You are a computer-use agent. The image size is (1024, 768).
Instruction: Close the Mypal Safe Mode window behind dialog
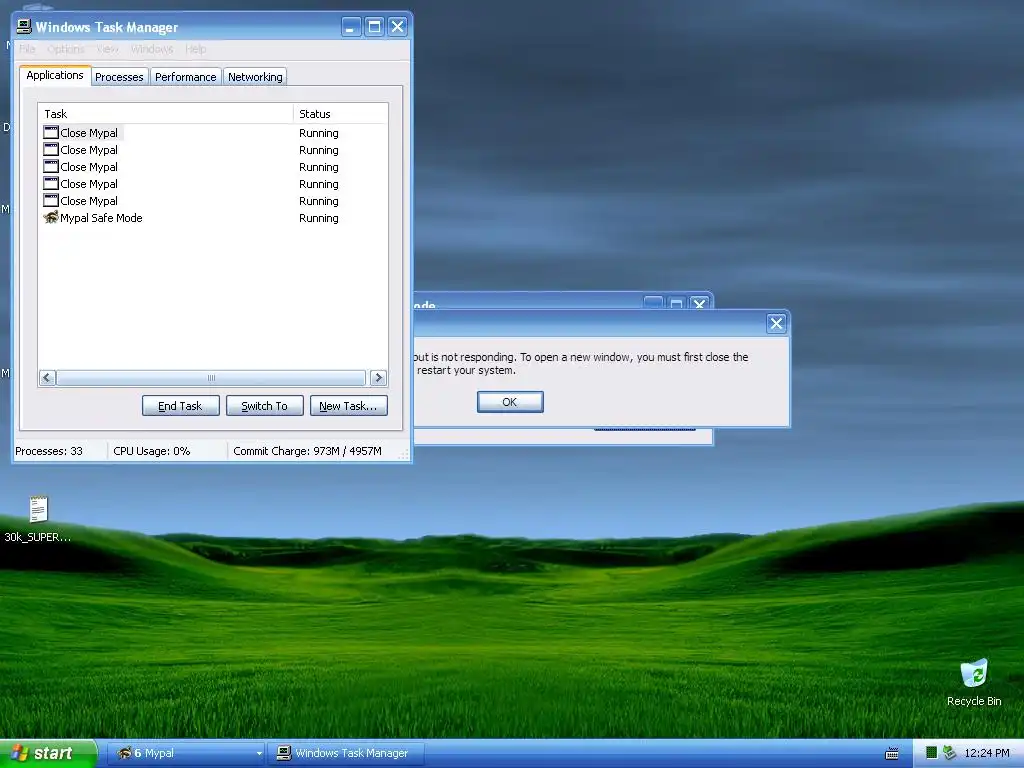click(699, 303)
